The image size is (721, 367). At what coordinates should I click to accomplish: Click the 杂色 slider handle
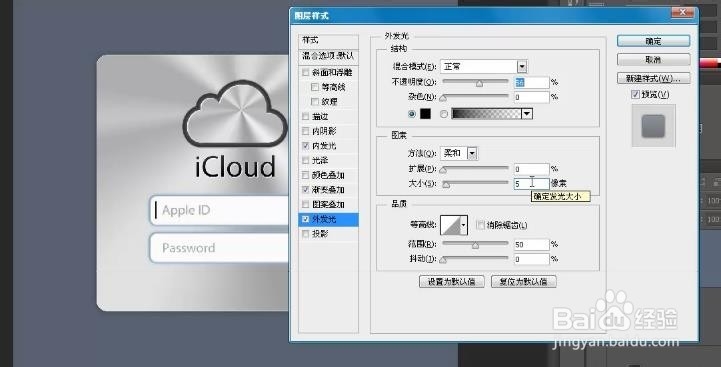click(x=443, y=98)
